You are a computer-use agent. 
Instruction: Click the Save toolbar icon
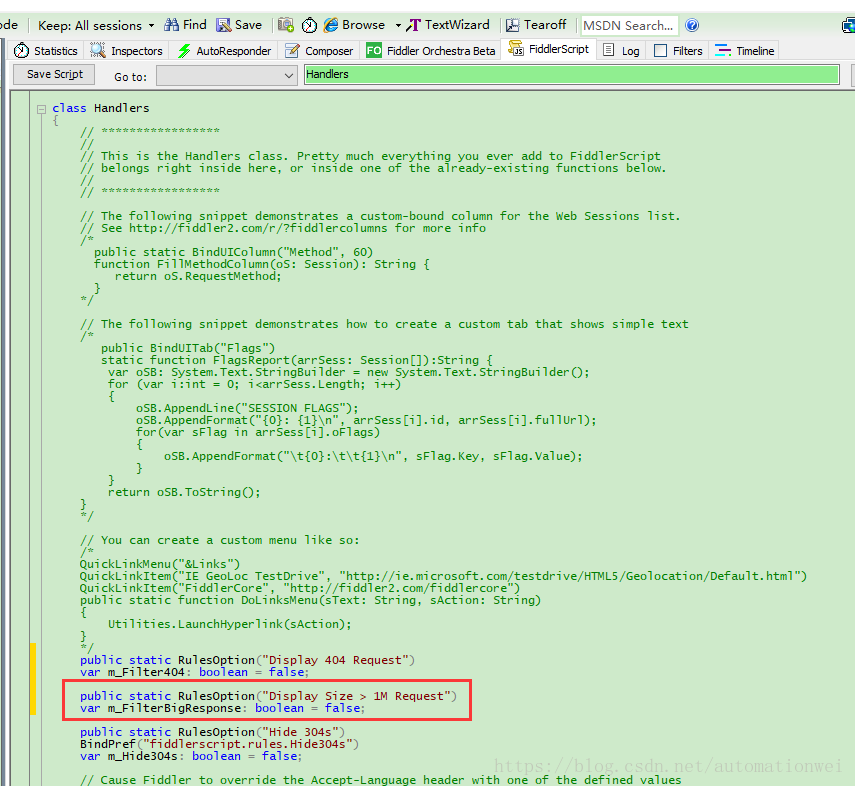[x=223, y=25]
